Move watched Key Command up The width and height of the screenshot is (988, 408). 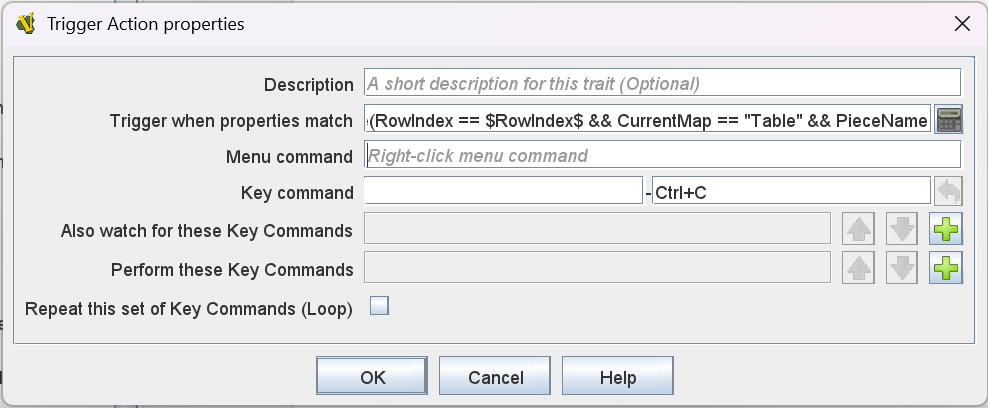pos(859,230)
